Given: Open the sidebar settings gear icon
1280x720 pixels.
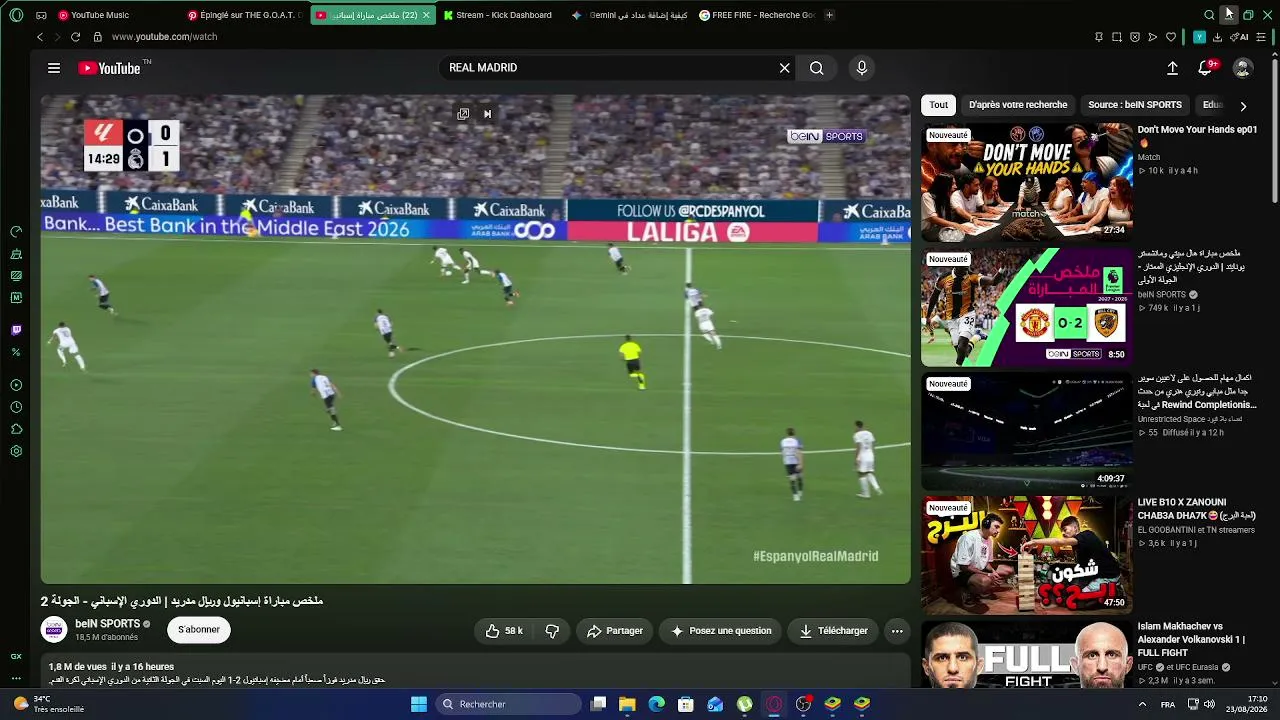Looking at the screenshot, I should coord(16,451).
